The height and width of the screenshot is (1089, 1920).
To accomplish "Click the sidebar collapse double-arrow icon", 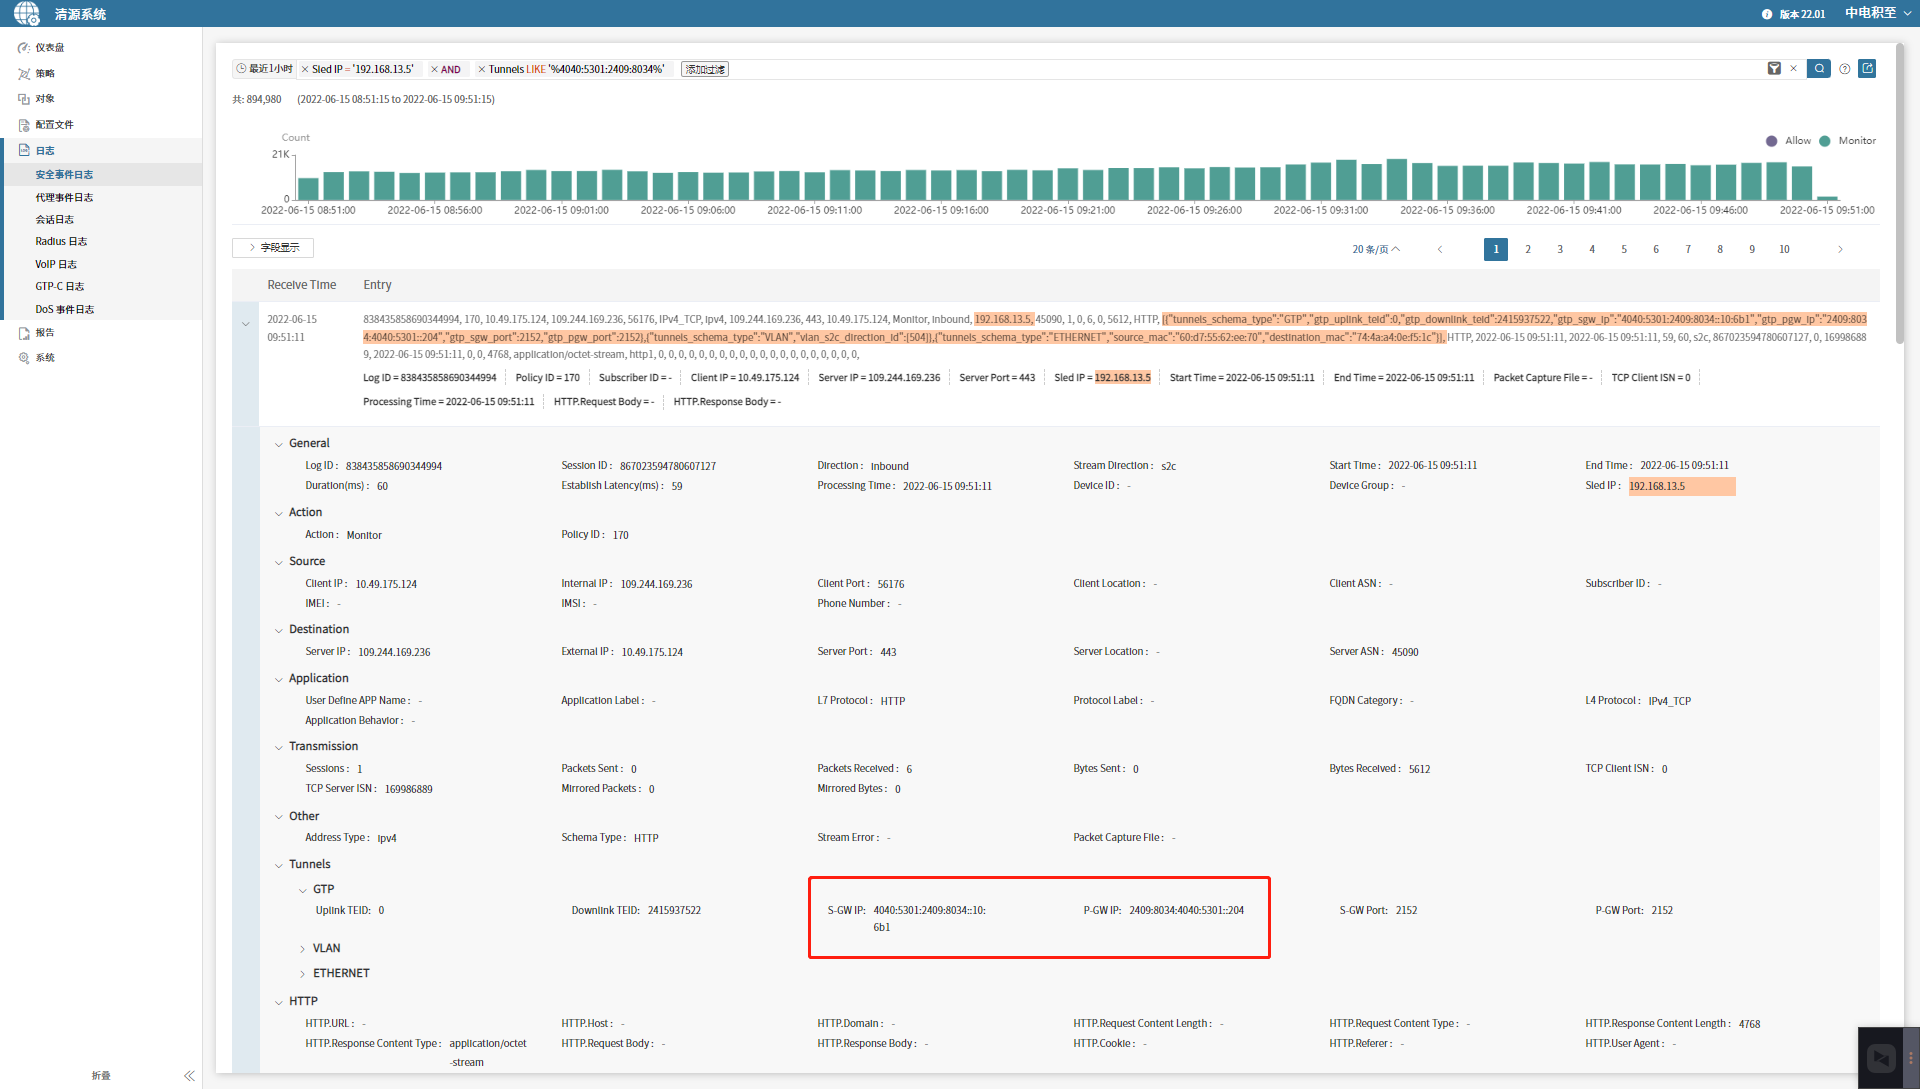I will 189,1076.
